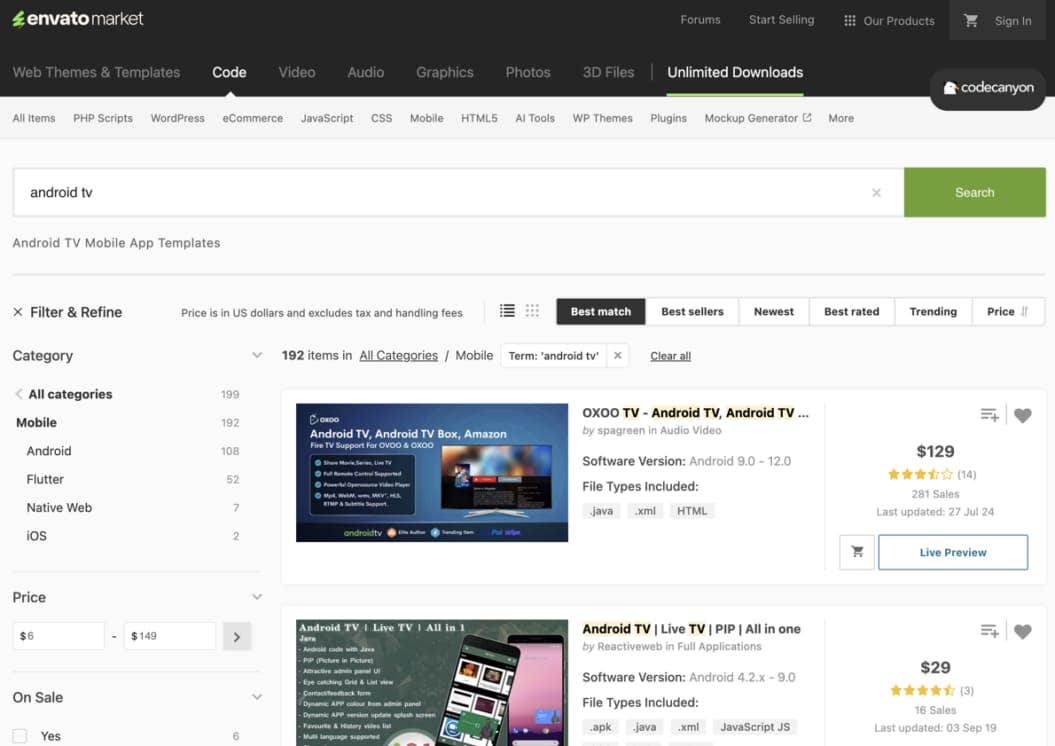Filter by Flutter category
The height and width of the screenshot is (746, 1055).
pyautogui.click(x=45, y=479)
